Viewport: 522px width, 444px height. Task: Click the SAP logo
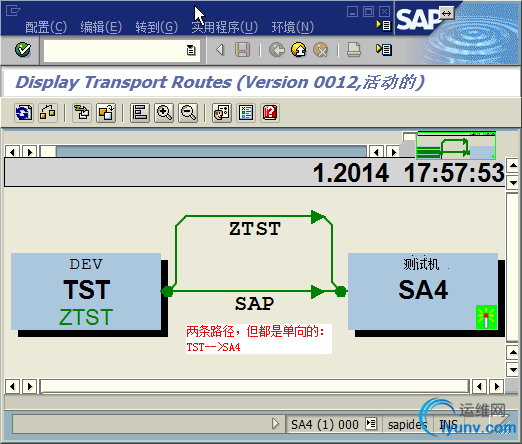coord(418,19)
